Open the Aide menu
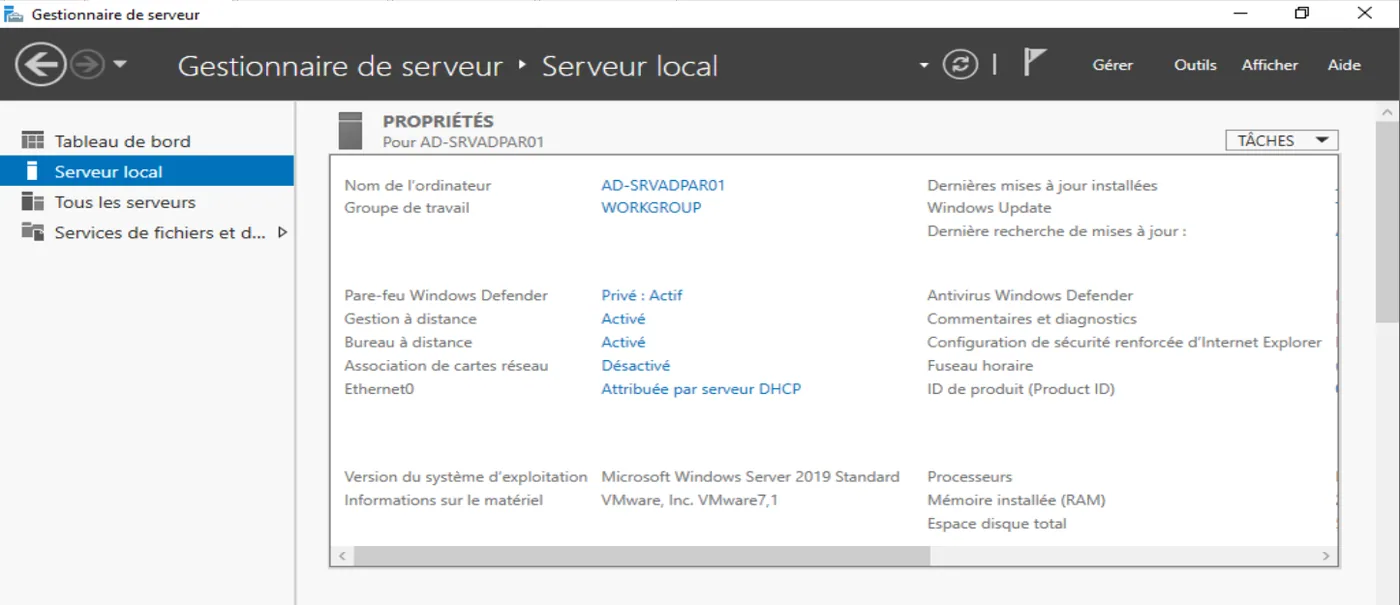This screenshot has width=1400, height=605. tap(1344, 65)
